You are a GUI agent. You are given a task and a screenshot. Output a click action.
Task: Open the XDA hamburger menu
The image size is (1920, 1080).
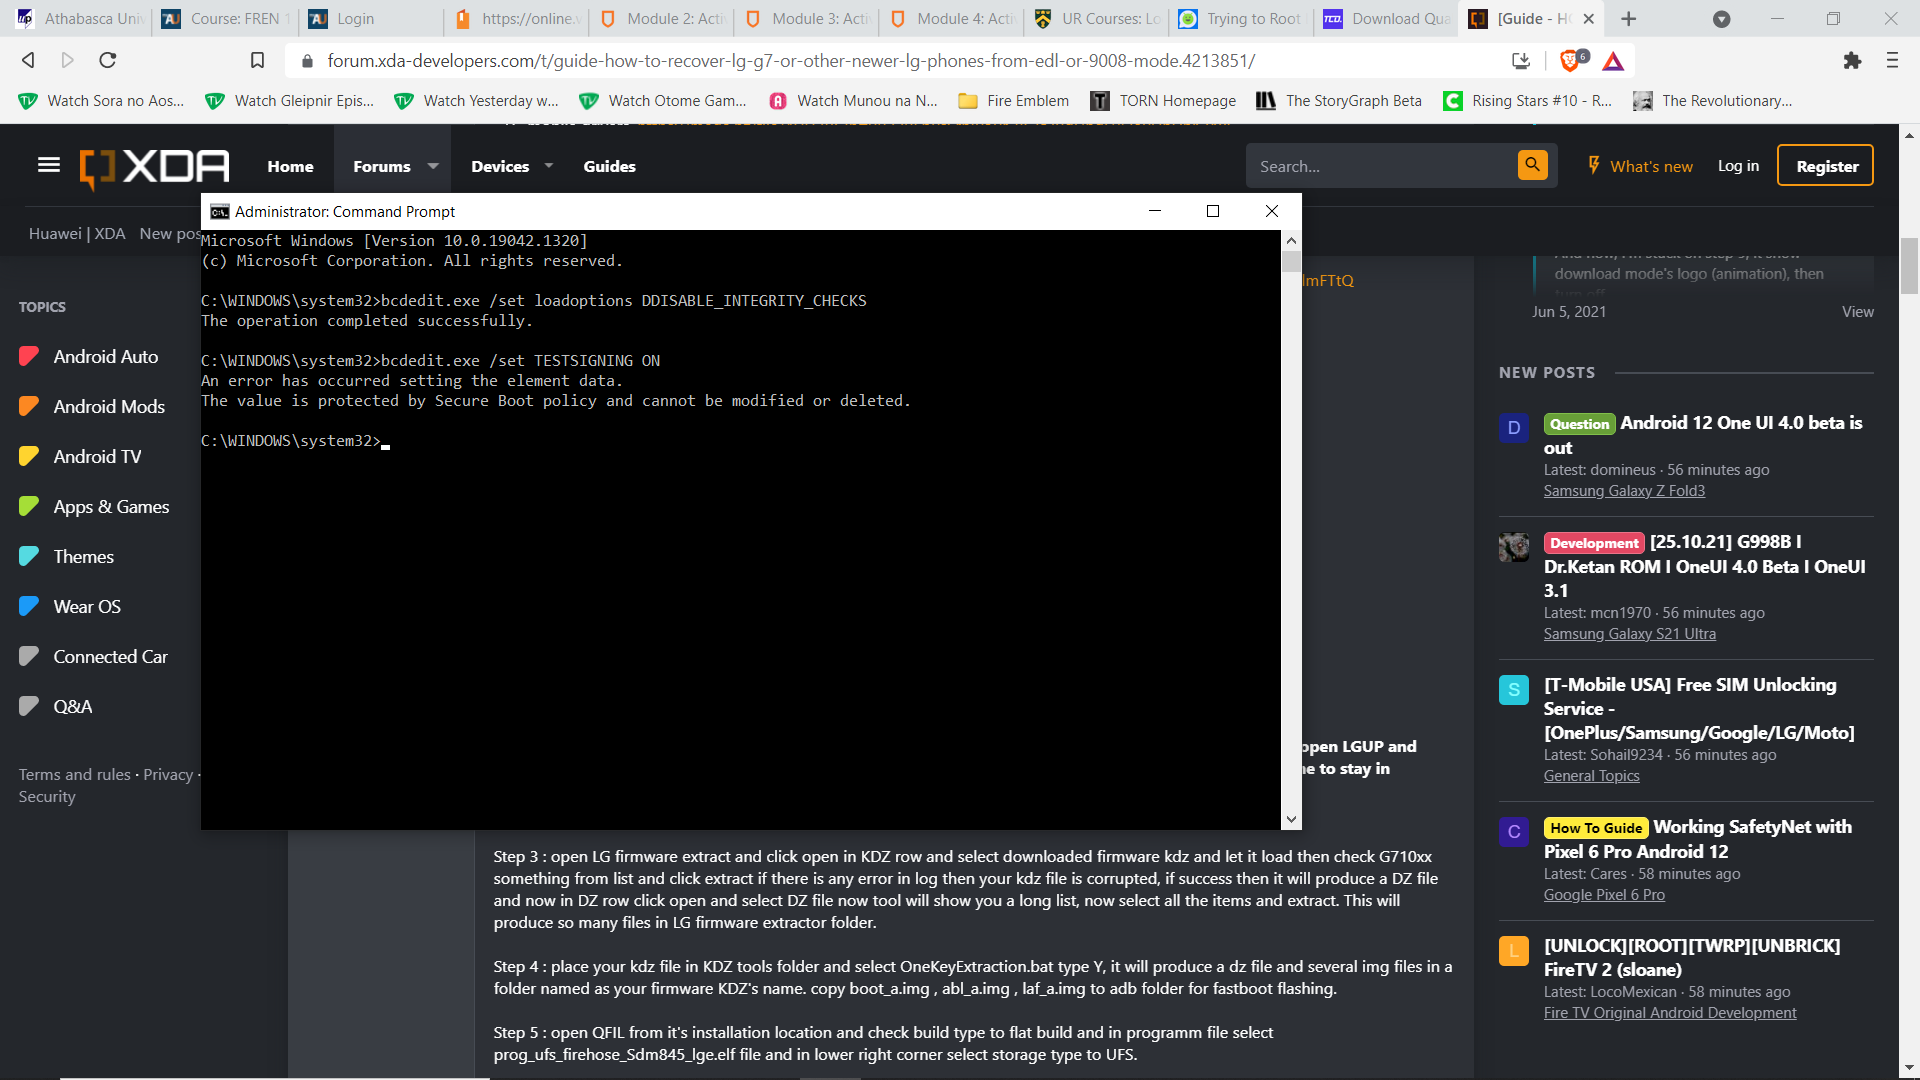tap(48, 165)
